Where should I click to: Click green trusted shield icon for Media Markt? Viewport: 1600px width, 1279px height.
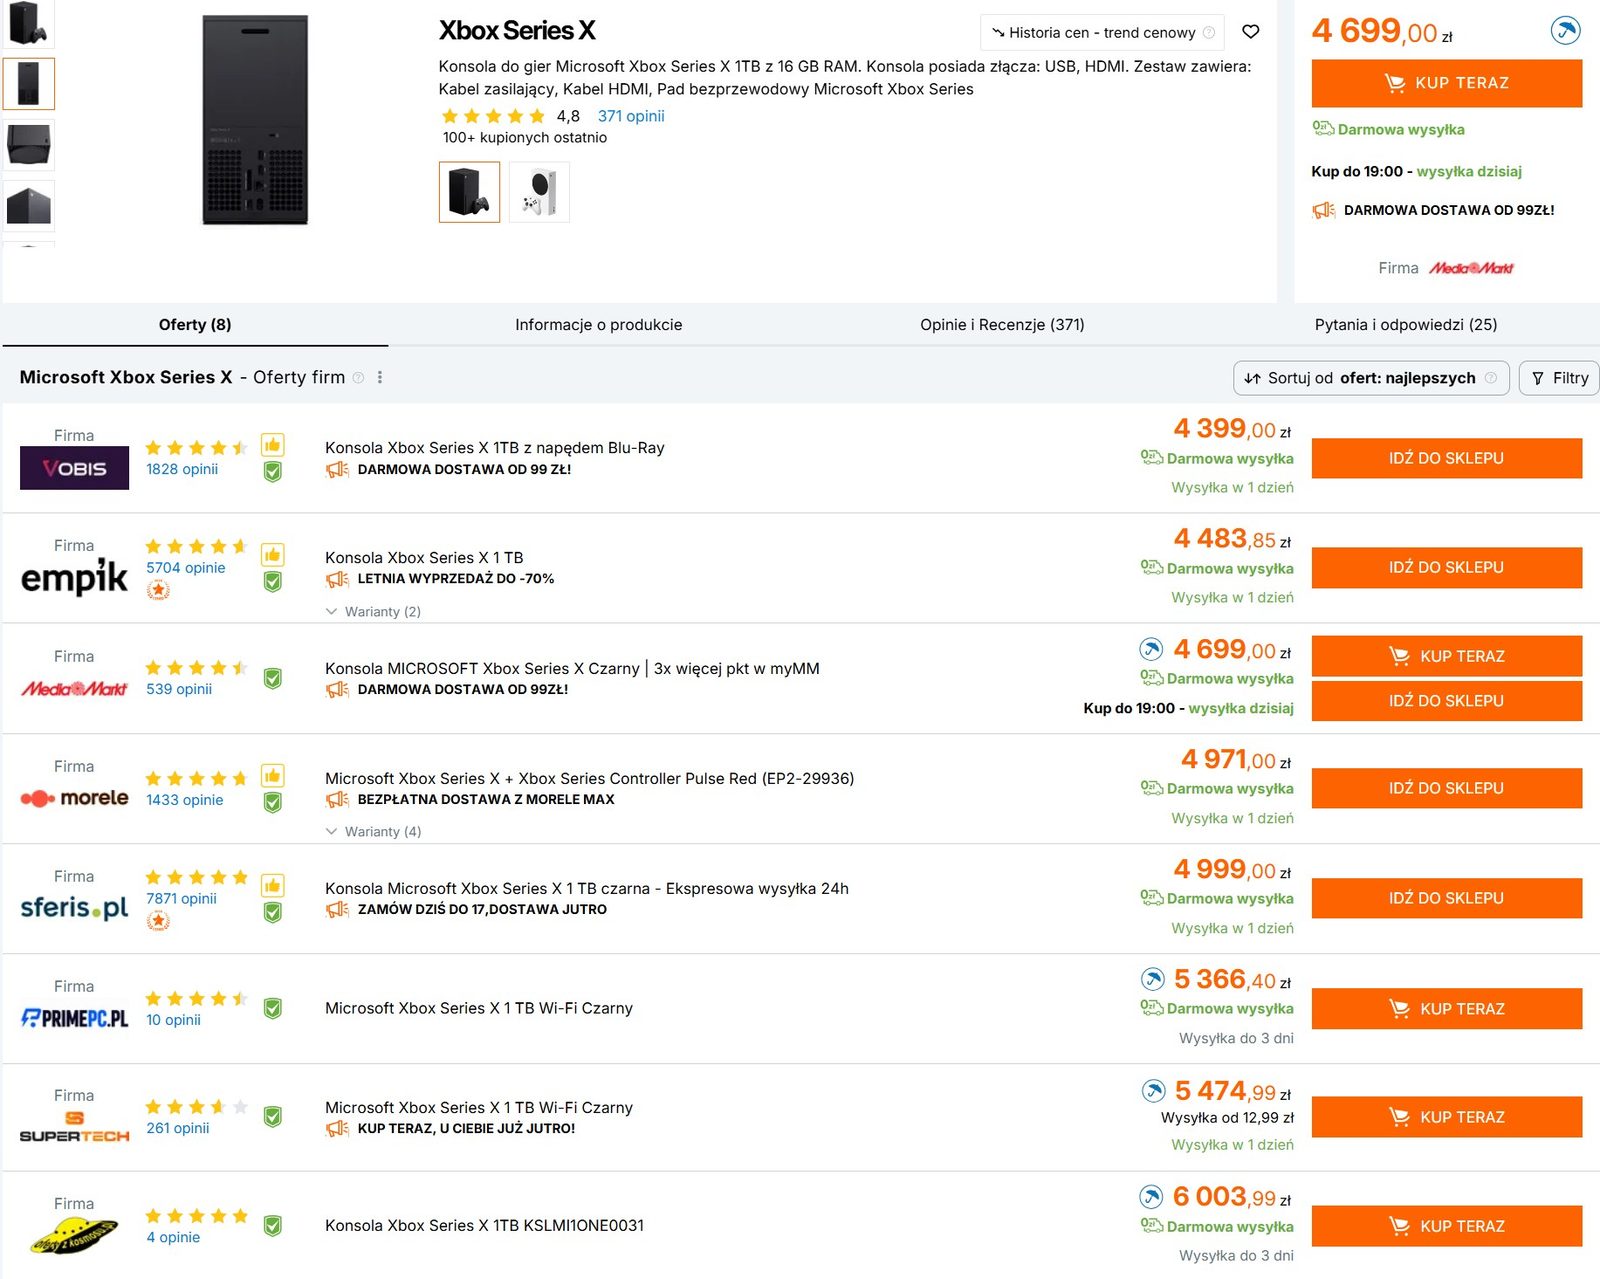[x=272, y=678]
